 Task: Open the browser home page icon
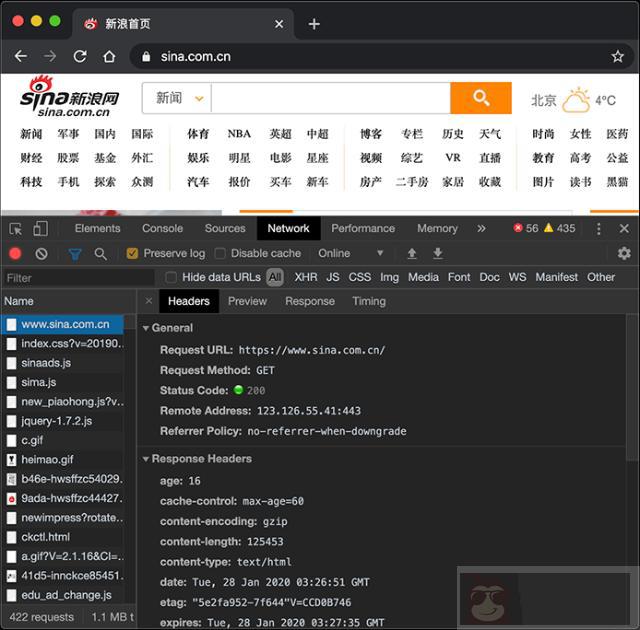click(x=109, y=56)
